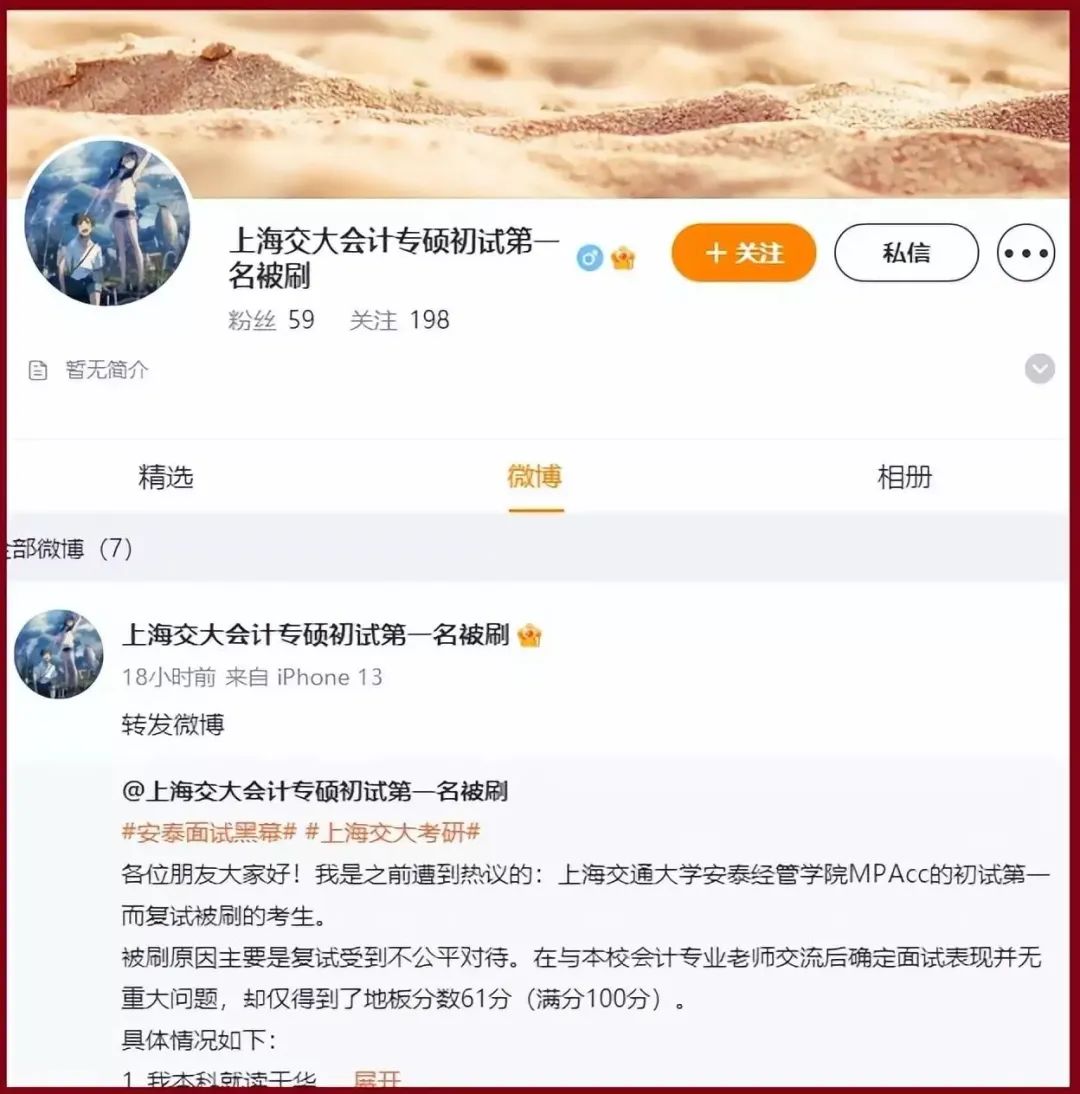Click the blue male gender icon

tap(590, 258)
